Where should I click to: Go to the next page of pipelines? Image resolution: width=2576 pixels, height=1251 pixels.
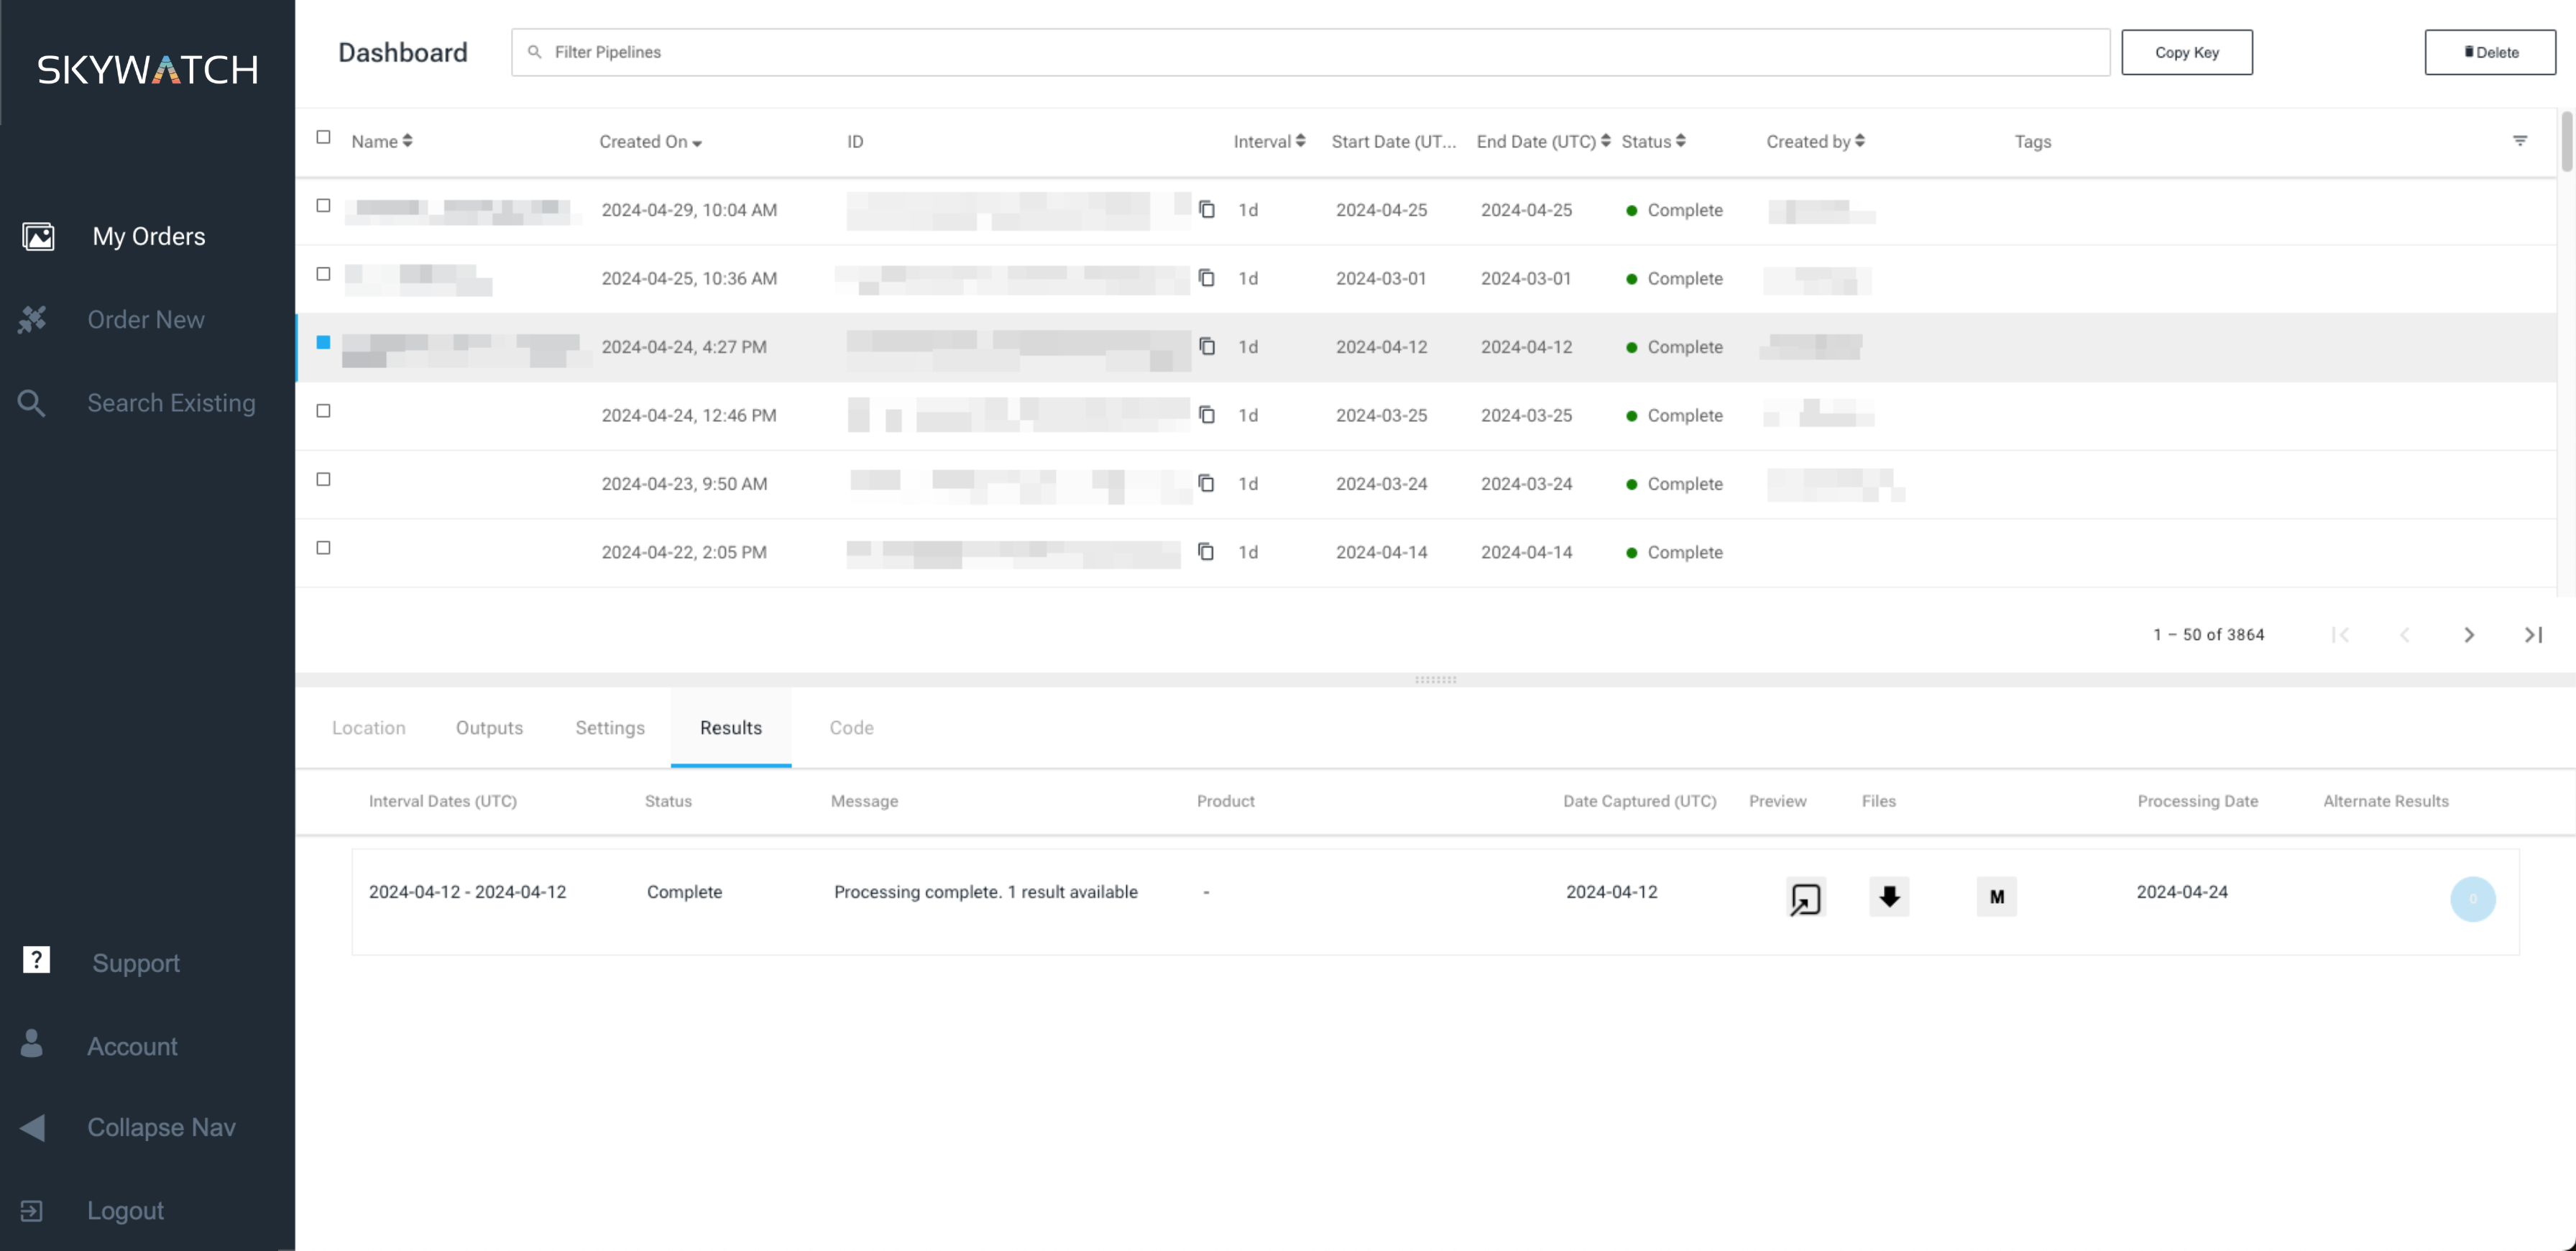(2470, 634)
